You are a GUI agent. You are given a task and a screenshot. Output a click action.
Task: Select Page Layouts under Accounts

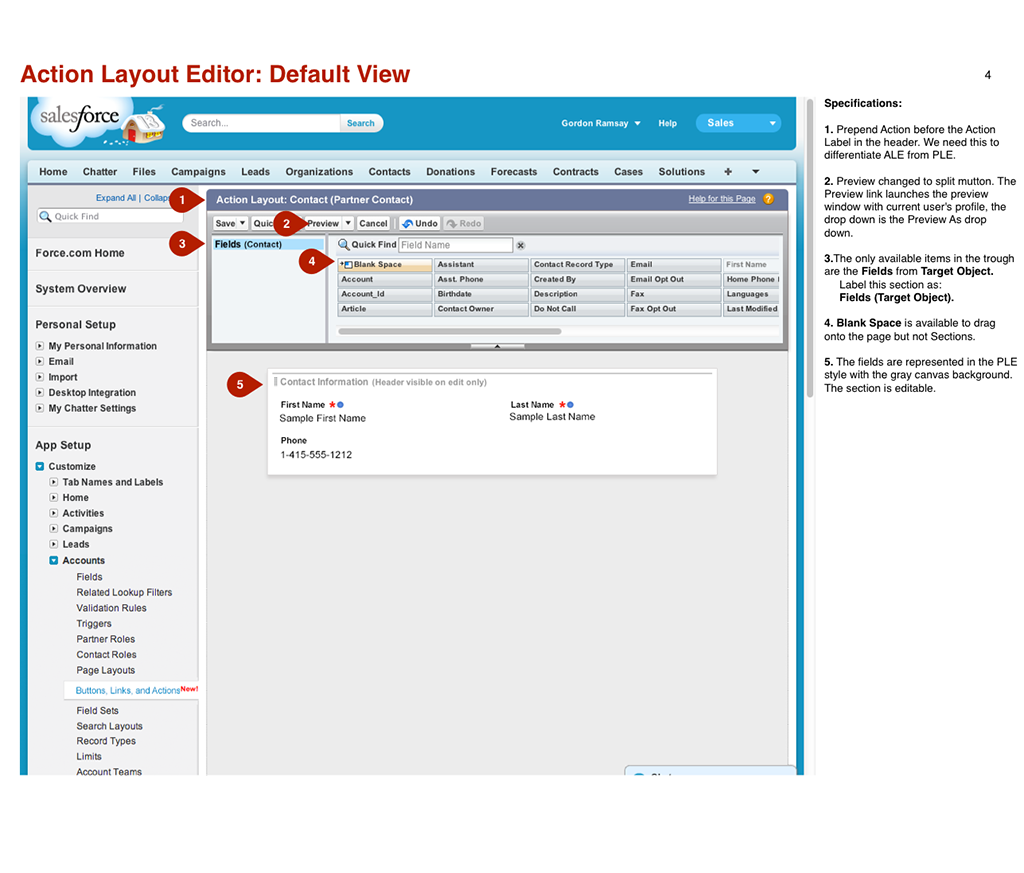106,670
